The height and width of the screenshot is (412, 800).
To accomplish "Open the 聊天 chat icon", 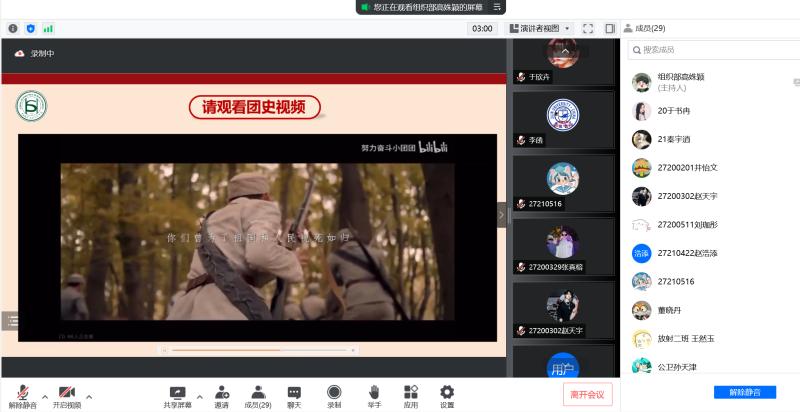I will (294, 395).
